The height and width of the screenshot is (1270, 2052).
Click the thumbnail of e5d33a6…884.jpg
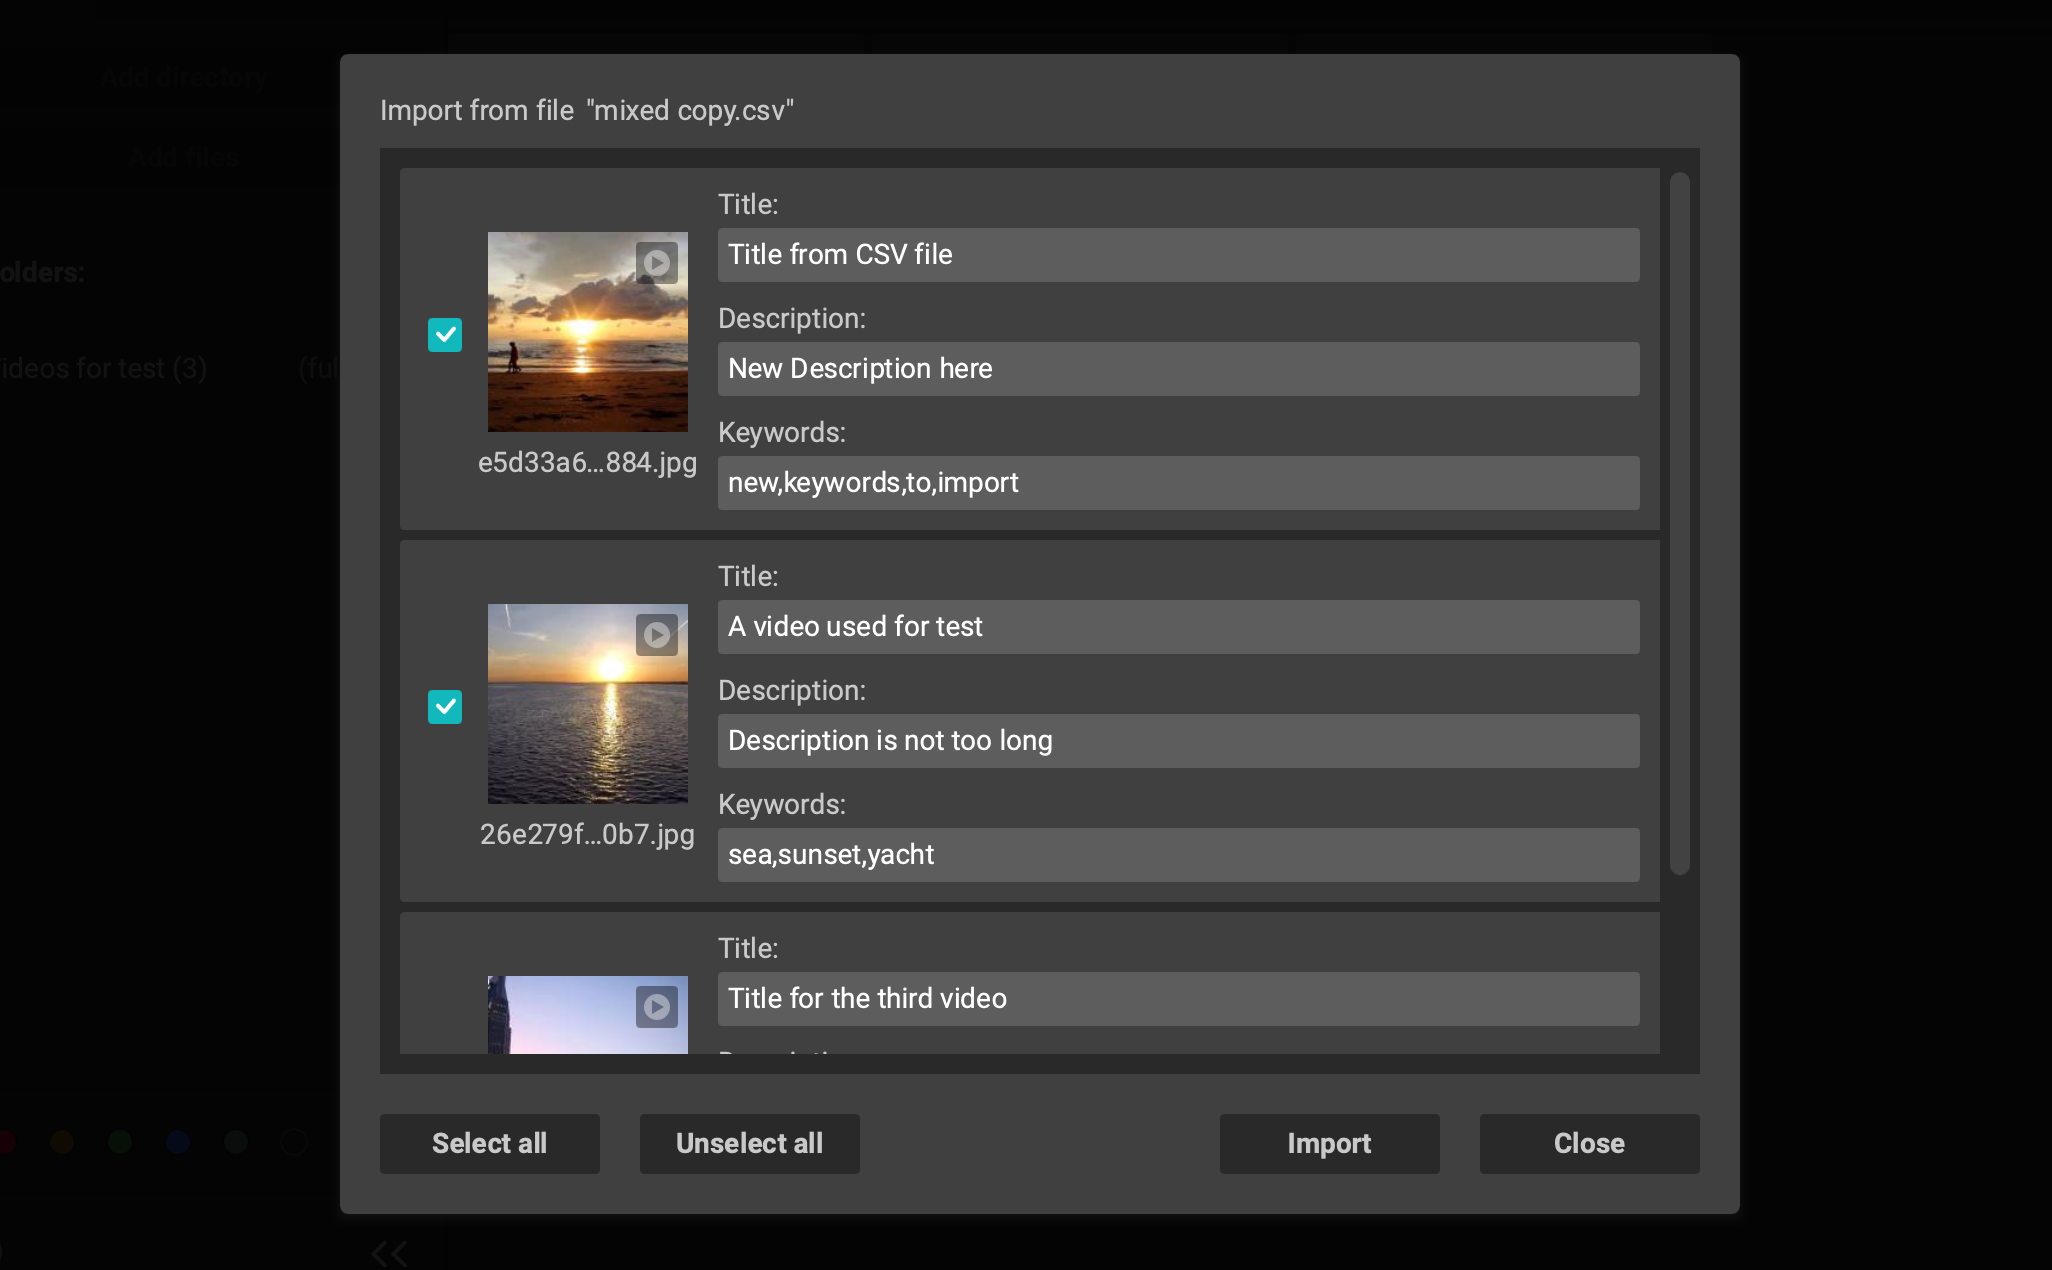(x=588, y=332)
